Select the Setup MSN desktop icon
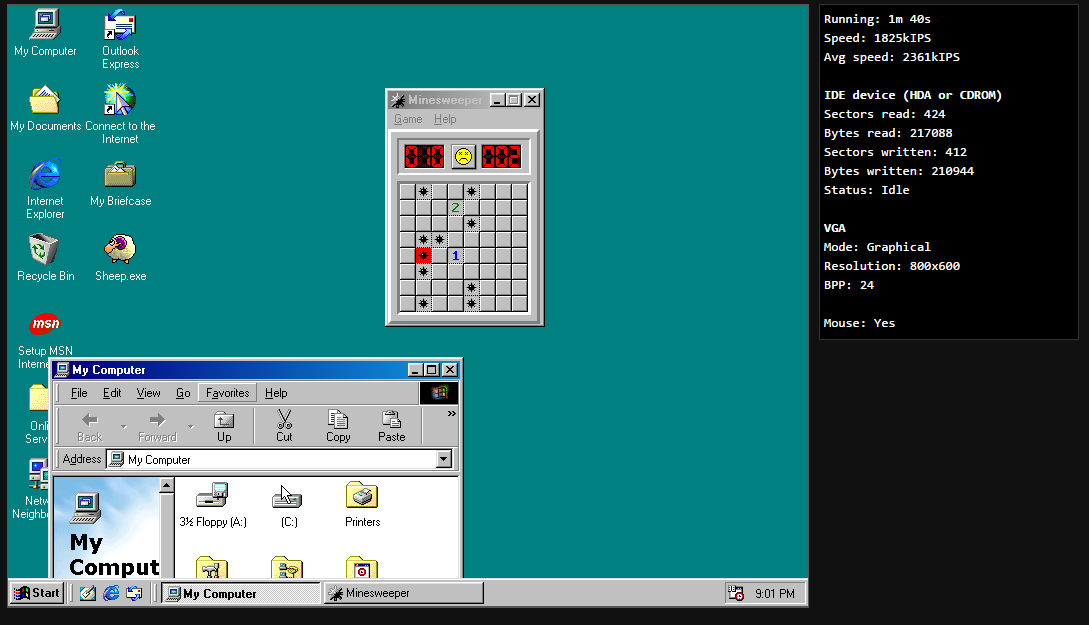The image size is (1089, 625). click(45, 339)
